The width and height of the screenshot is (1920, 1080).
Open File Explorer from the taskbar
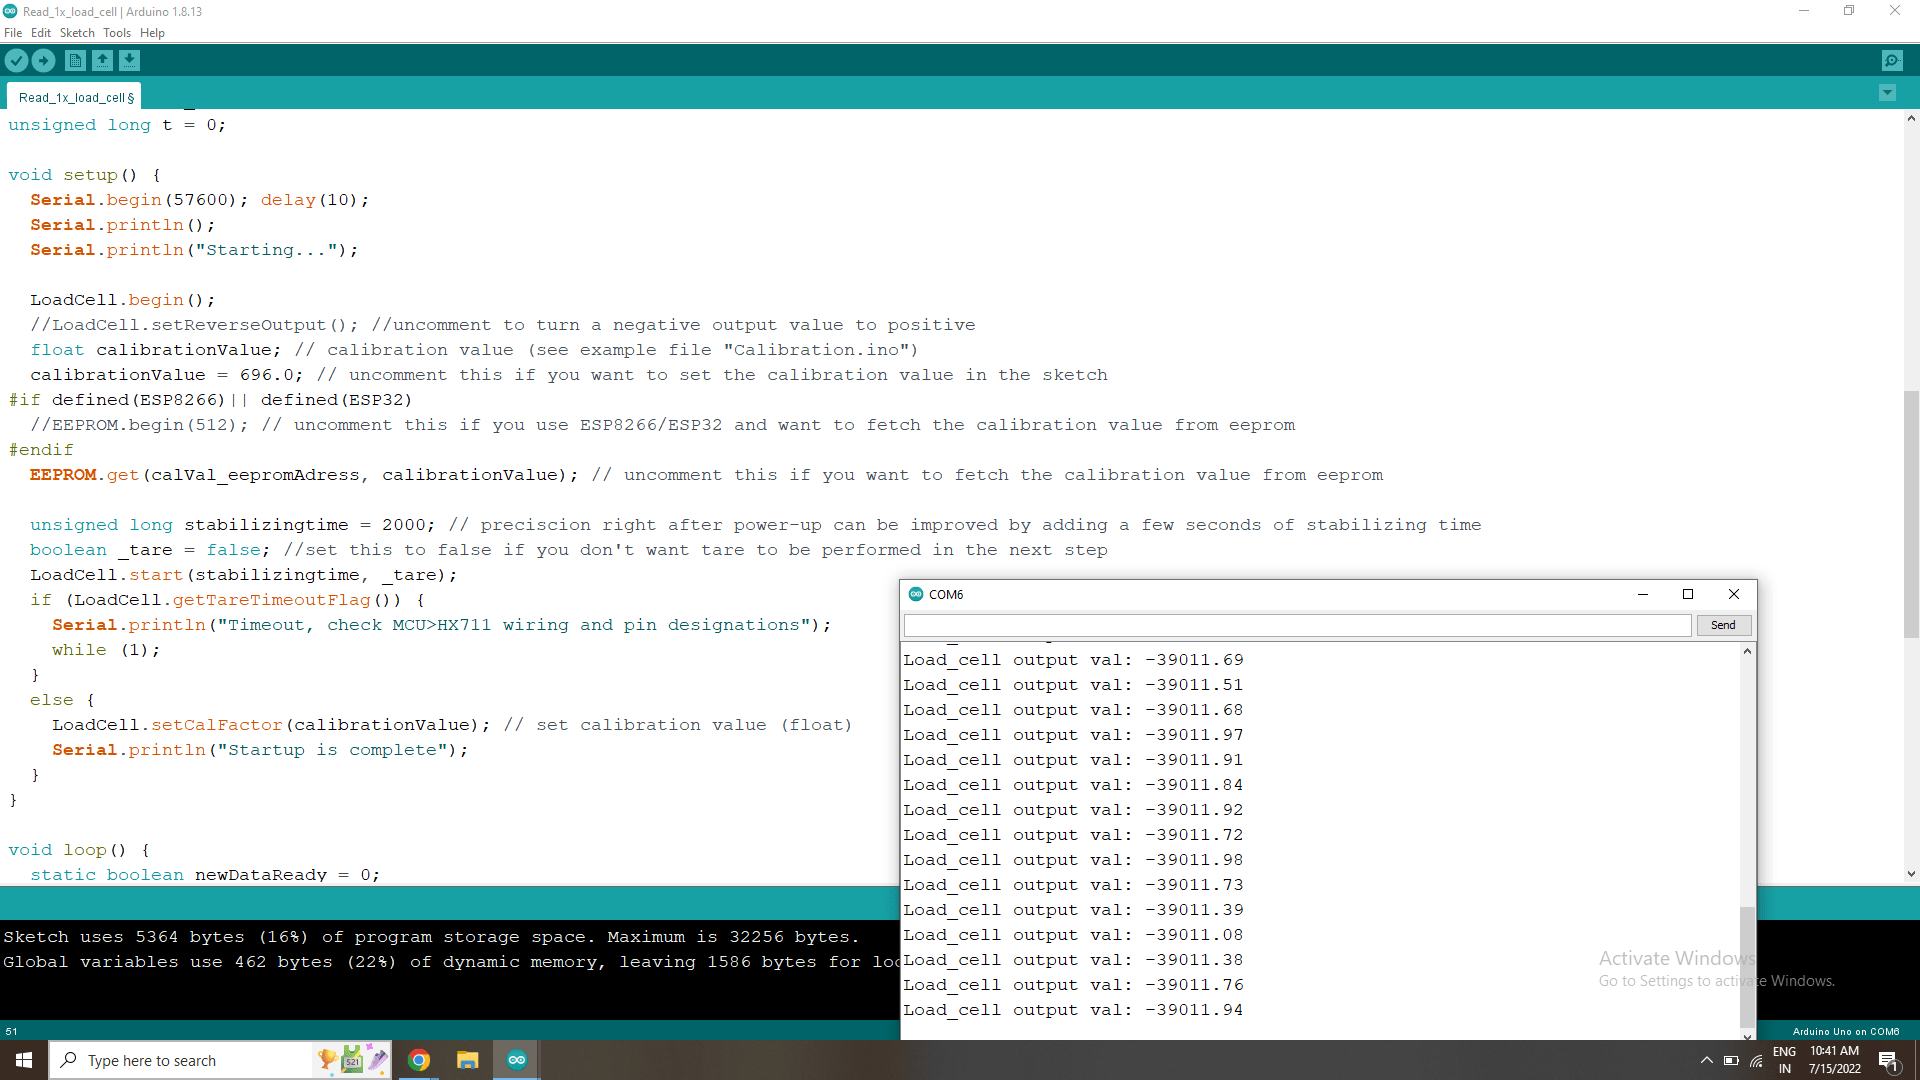coord(467,1059)
